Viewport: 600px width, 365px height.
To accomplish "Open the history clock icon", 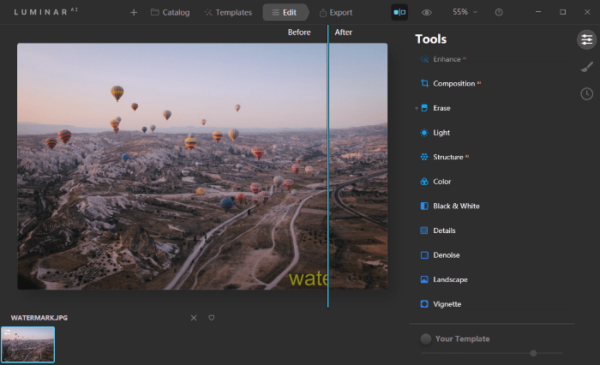I will pyautogui.click(x=587, y=94).
